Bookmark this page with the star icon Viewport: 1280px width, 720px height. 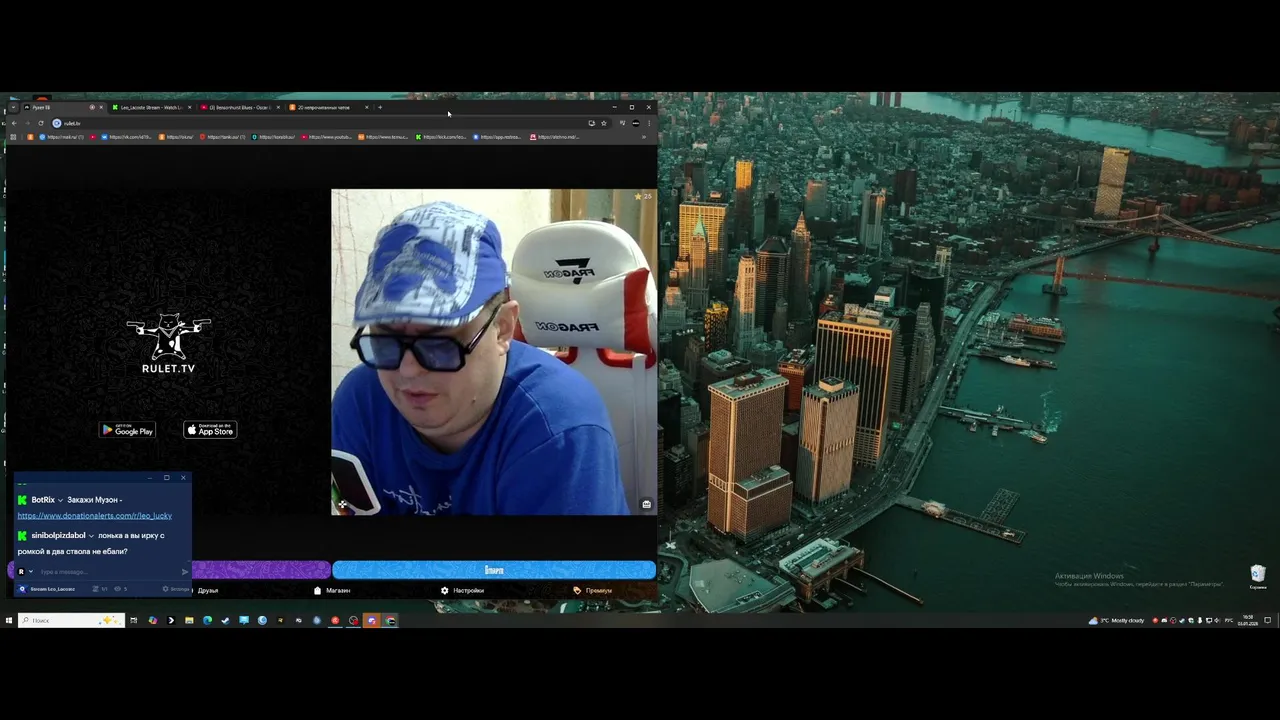pos(604,123)
